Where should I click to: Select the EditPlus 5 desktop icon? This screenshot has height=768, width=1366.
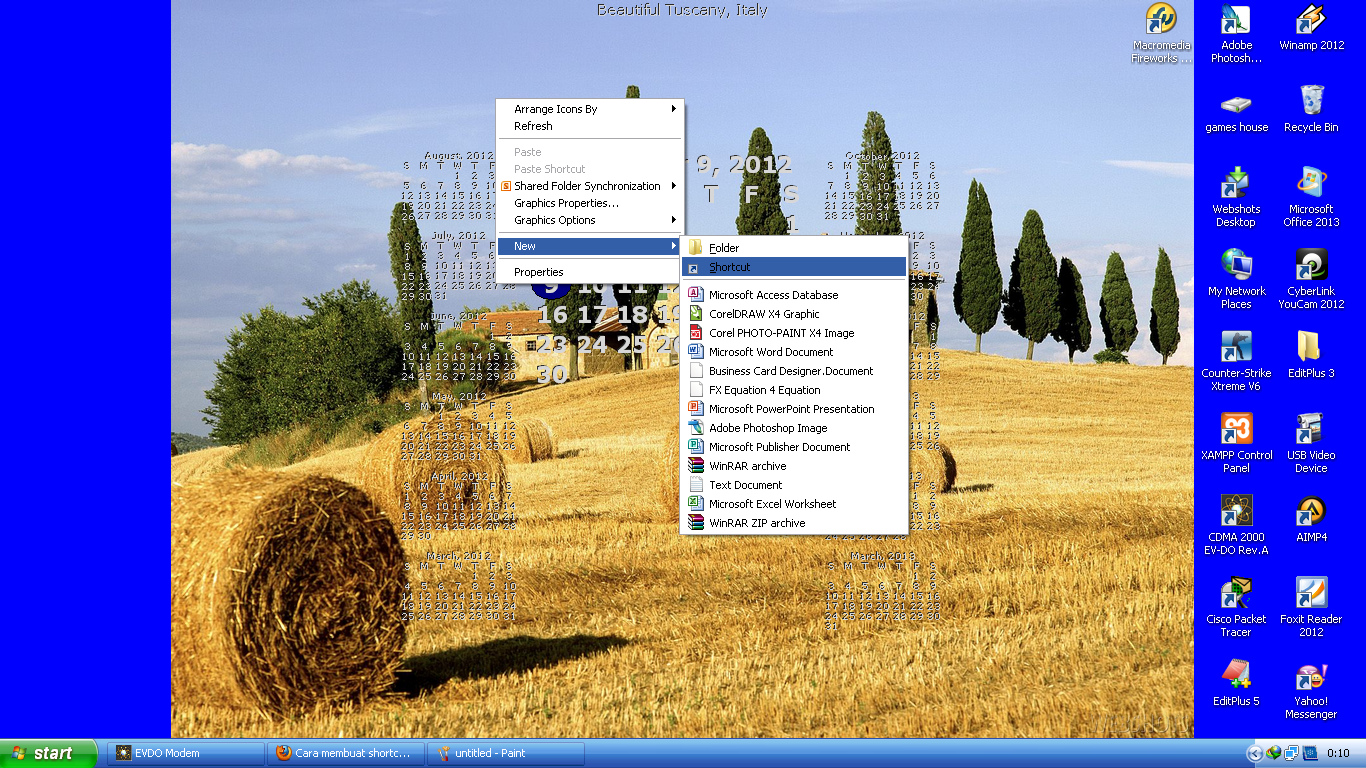[x=1236, y=683]
